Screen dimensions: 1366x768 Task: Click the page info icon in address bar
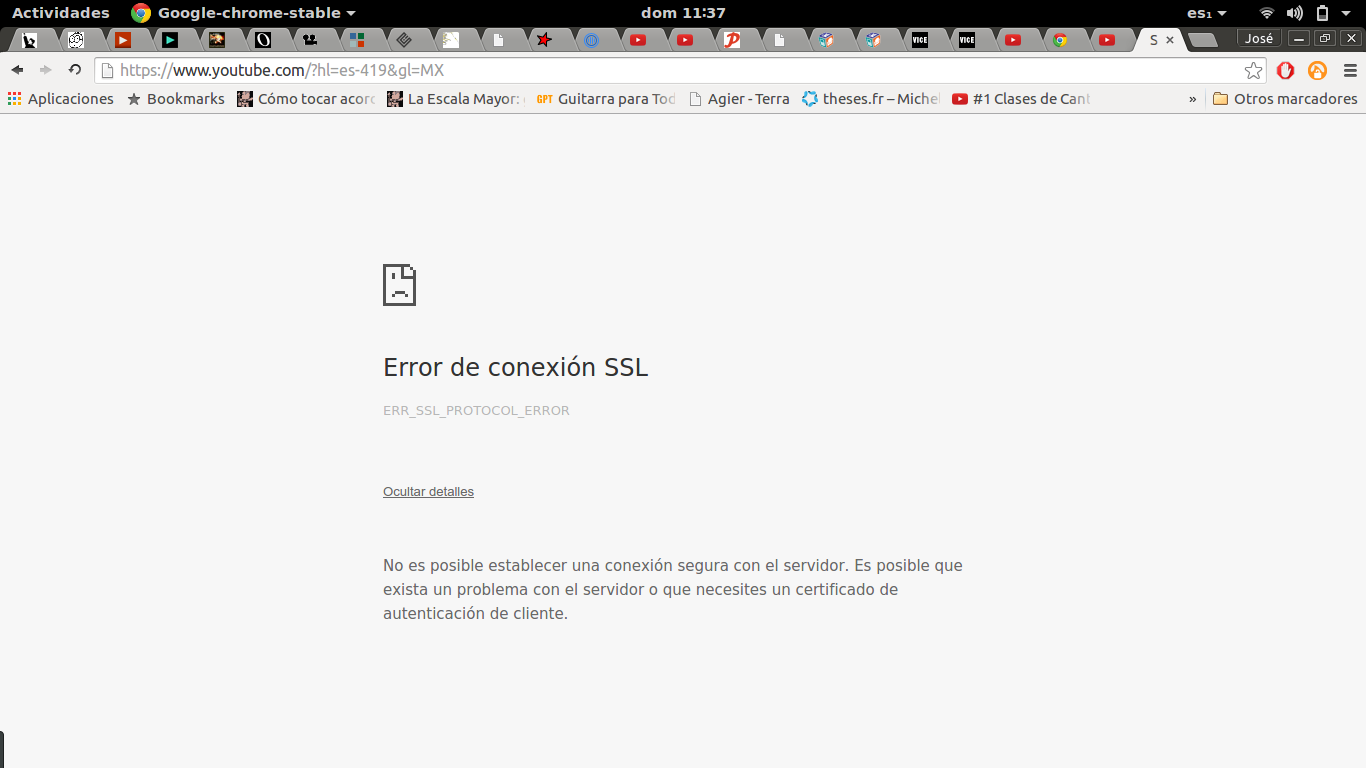(x=107, y=71)
